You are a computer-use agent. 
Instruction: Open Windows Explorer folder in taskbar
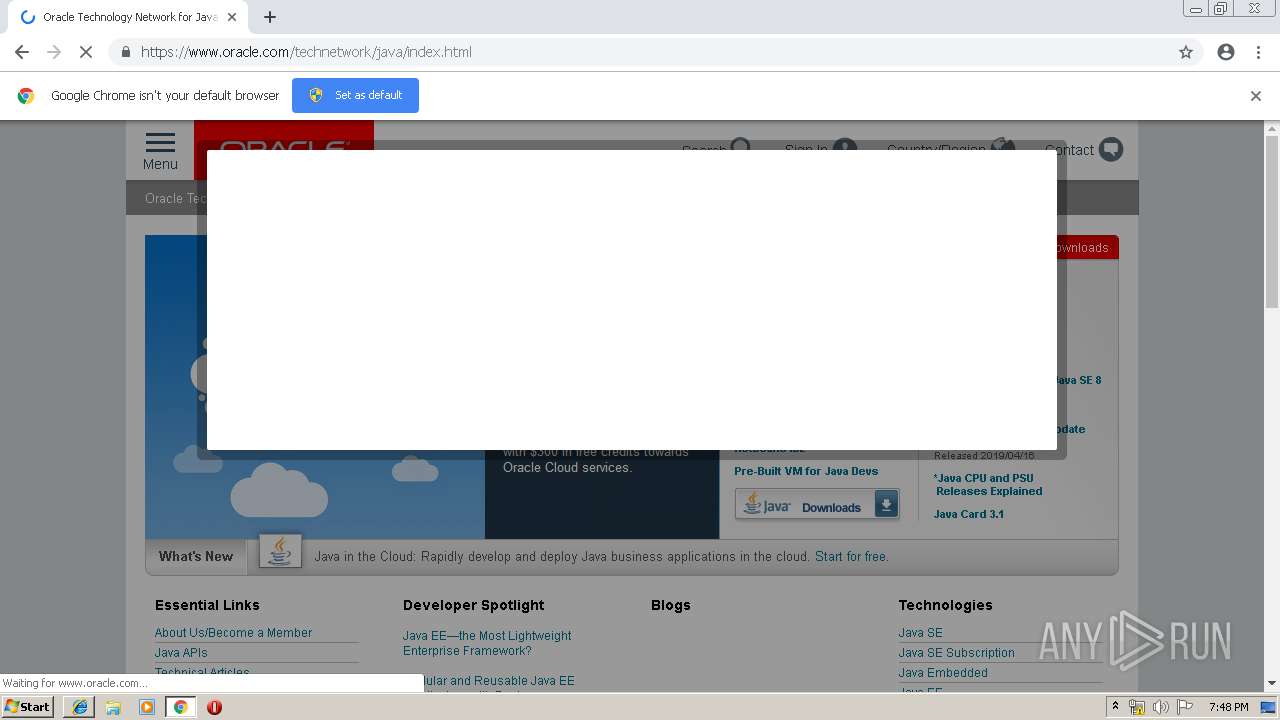coord(113,707)
